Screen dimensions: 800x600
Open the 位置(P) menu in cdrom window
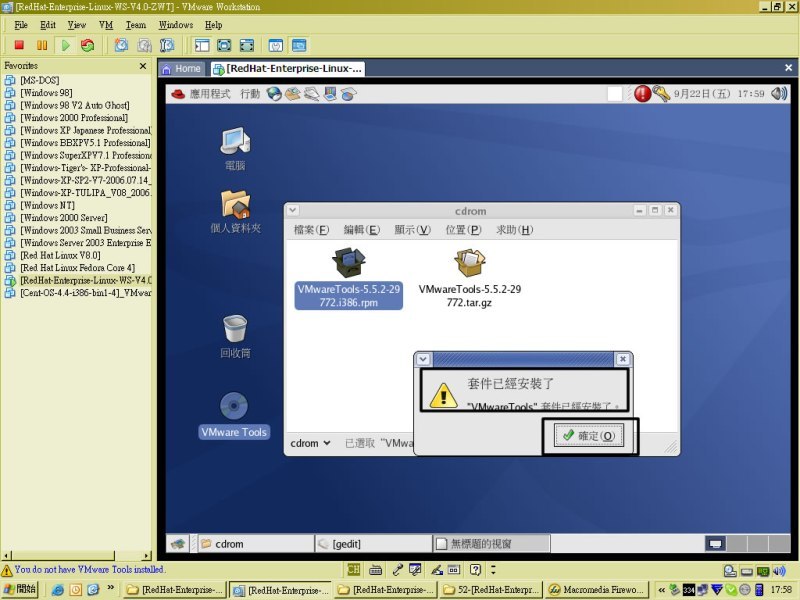(x=463, y=230)
